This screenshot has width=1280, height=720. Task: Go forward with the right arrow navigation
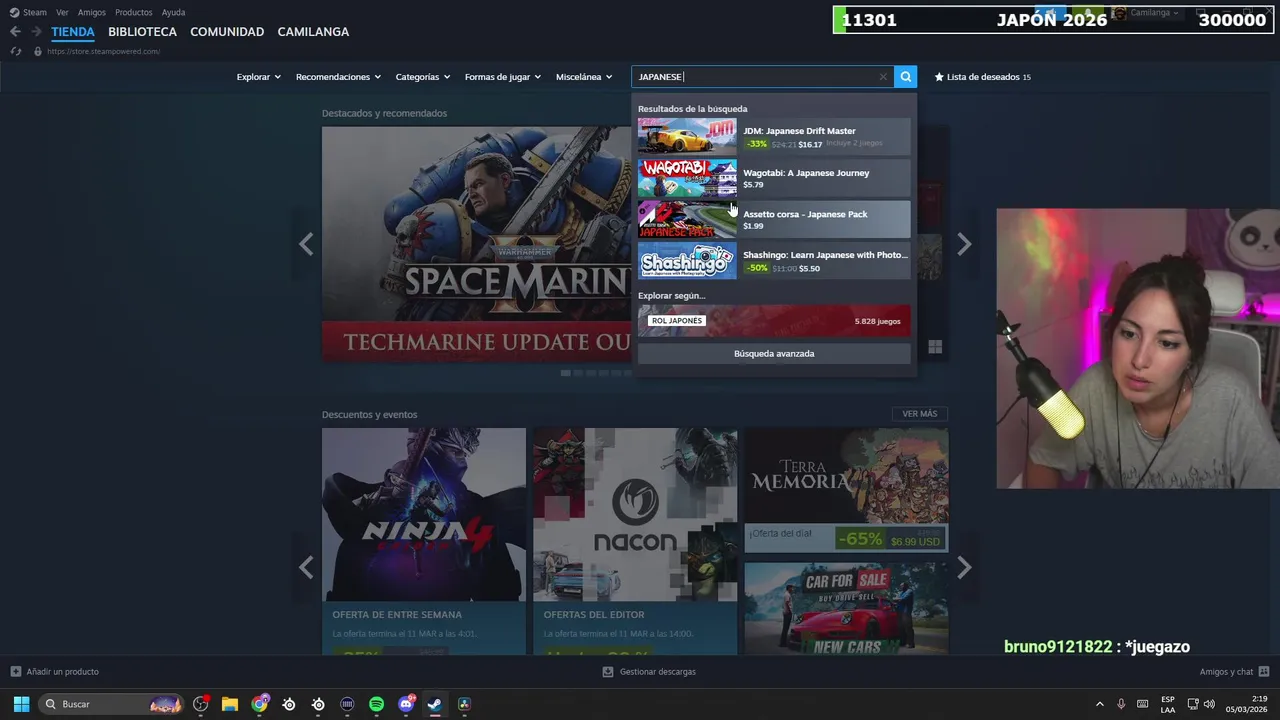(36, 32)
